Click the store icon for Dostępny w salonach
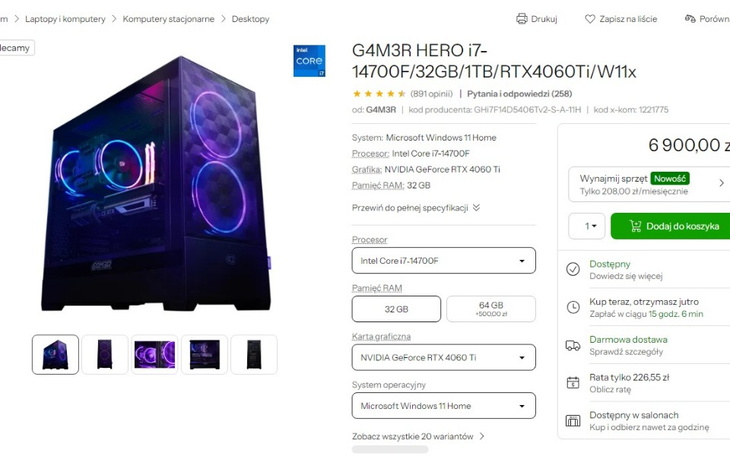Image resolution: width=730 pixels, height=456 pixels. 573,421
